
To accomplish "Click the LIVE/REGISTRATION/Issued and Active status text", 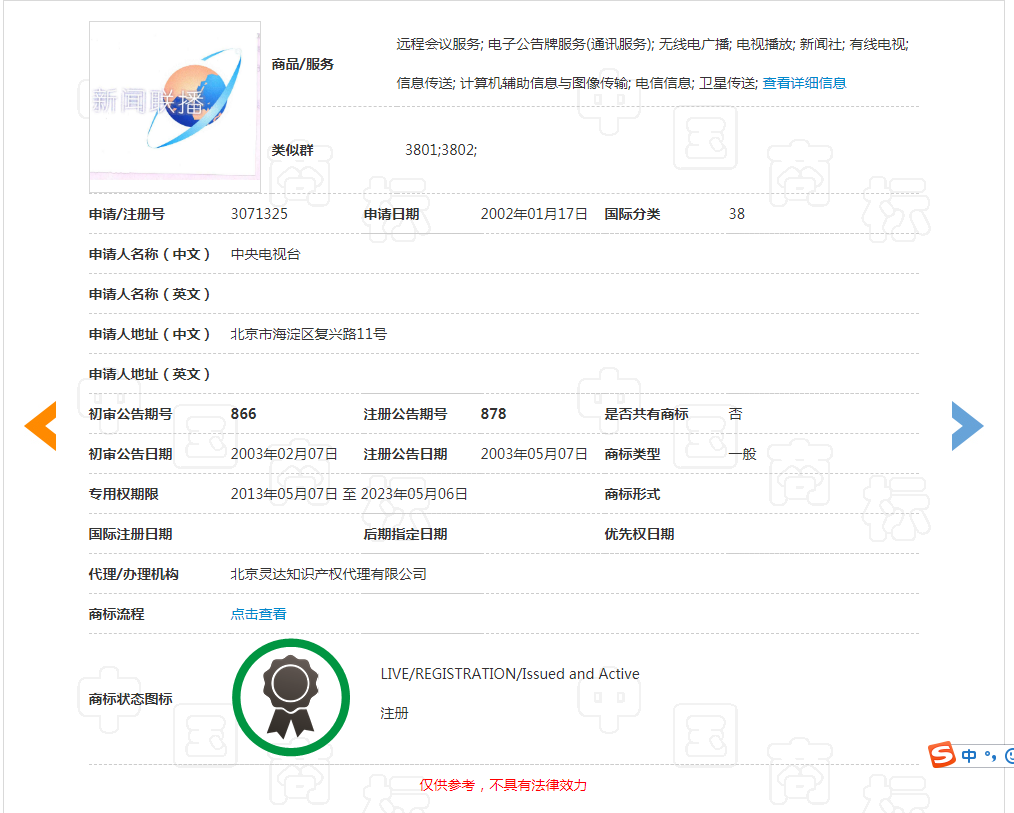I will pos(509,674).
